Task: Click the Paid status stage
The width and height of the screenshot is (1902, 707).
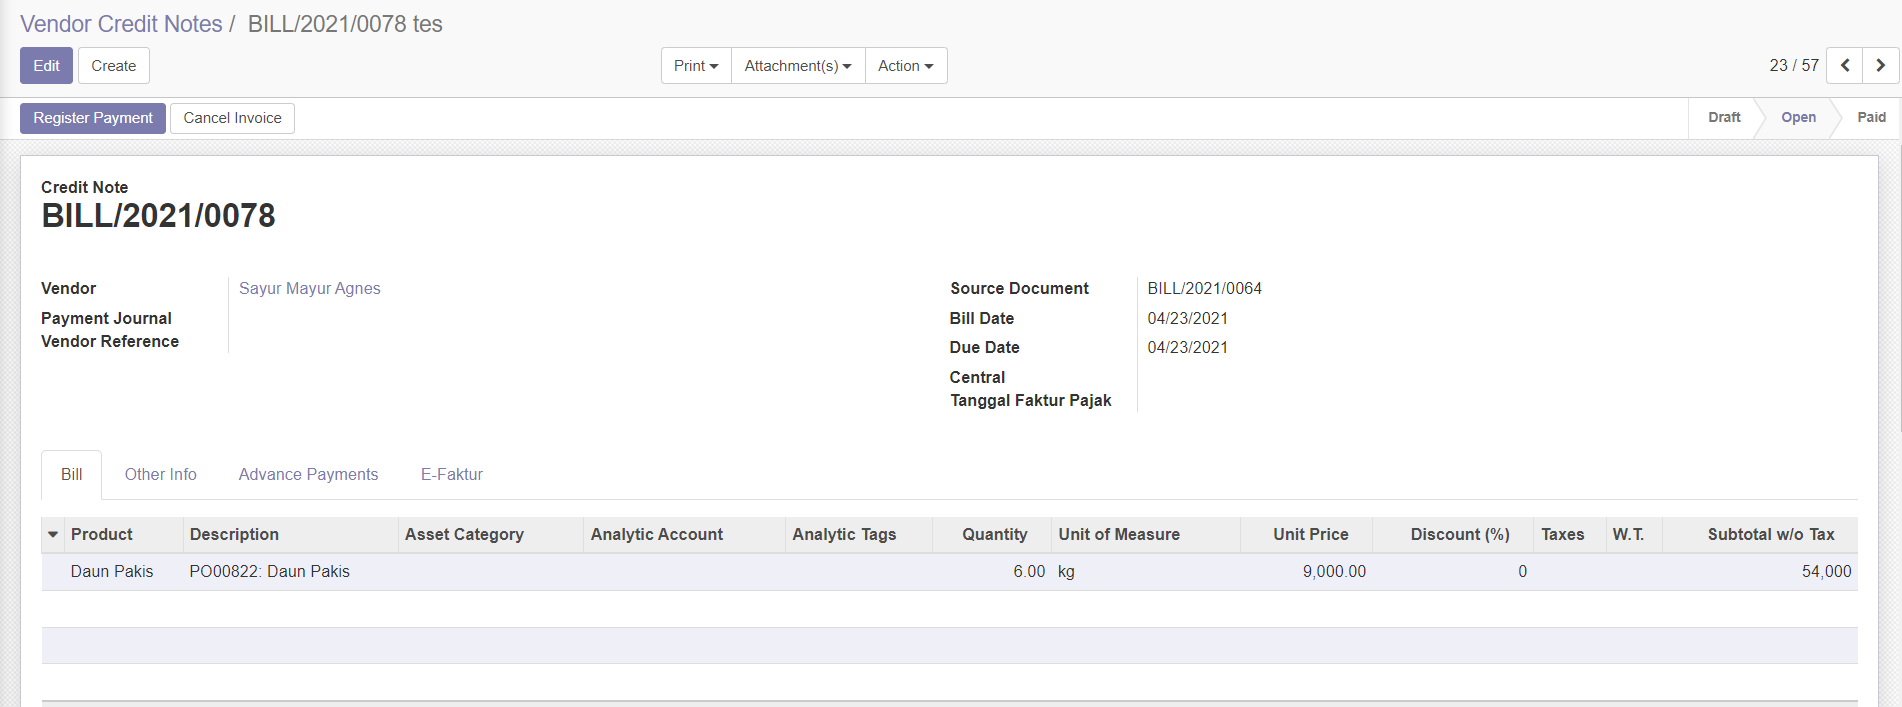Action: (1870, 118)
